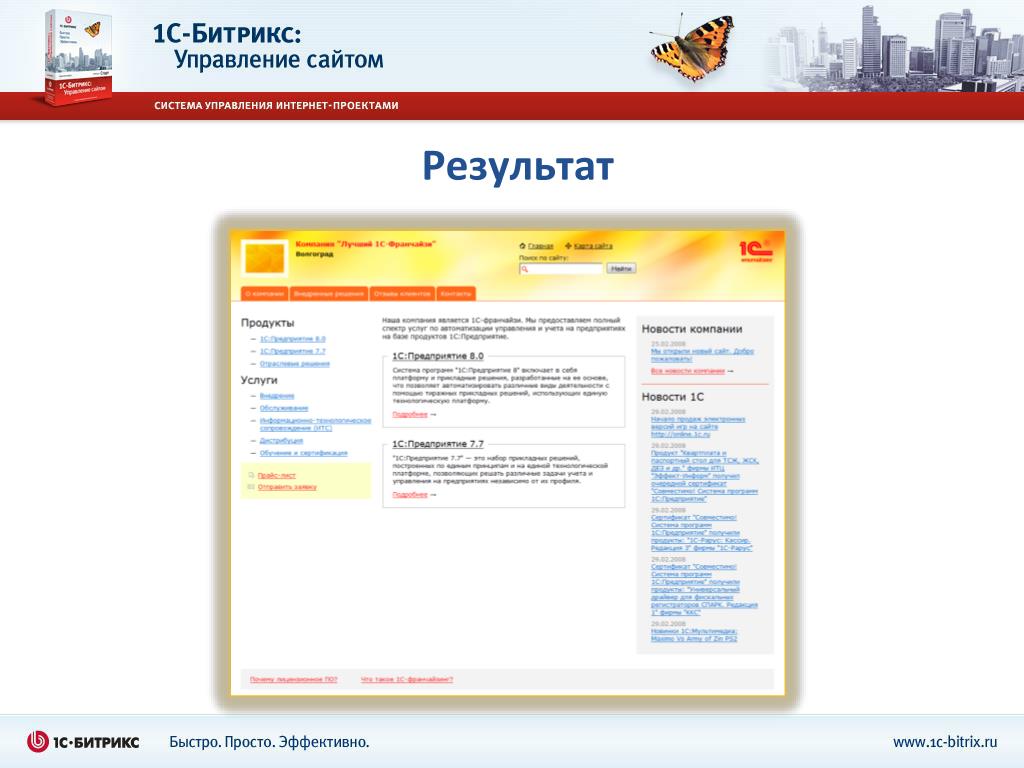Click Подробнее under 1С:Предприятие 8.0 block
The width and height of the screenshot is (1024, 768).
point(409,415)
